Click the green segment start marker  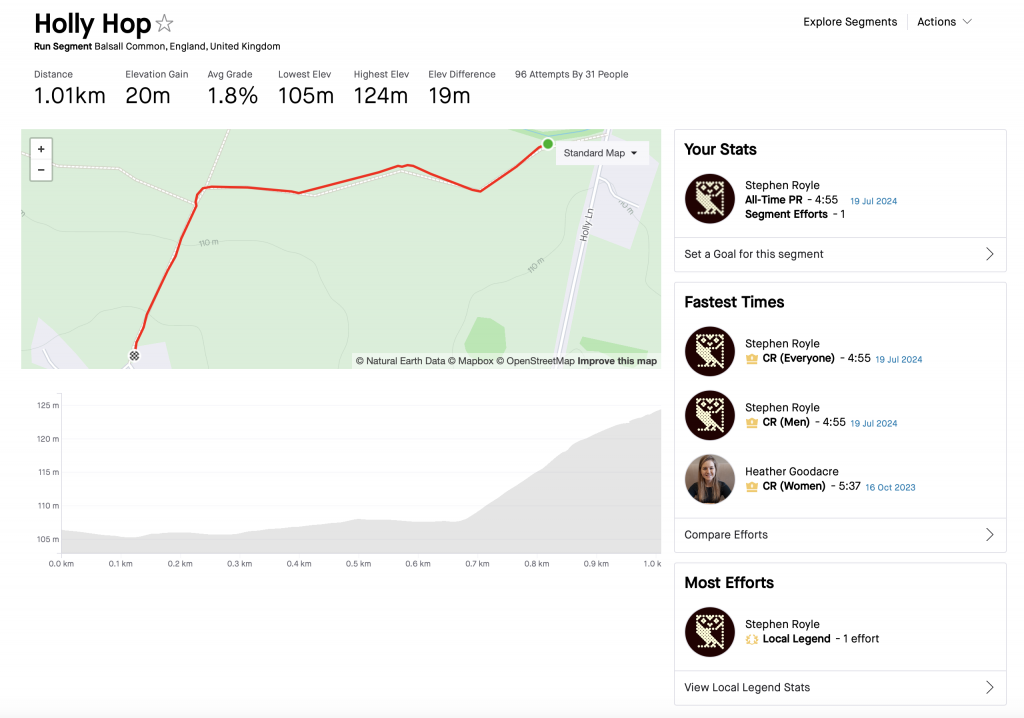coord(548,144)
